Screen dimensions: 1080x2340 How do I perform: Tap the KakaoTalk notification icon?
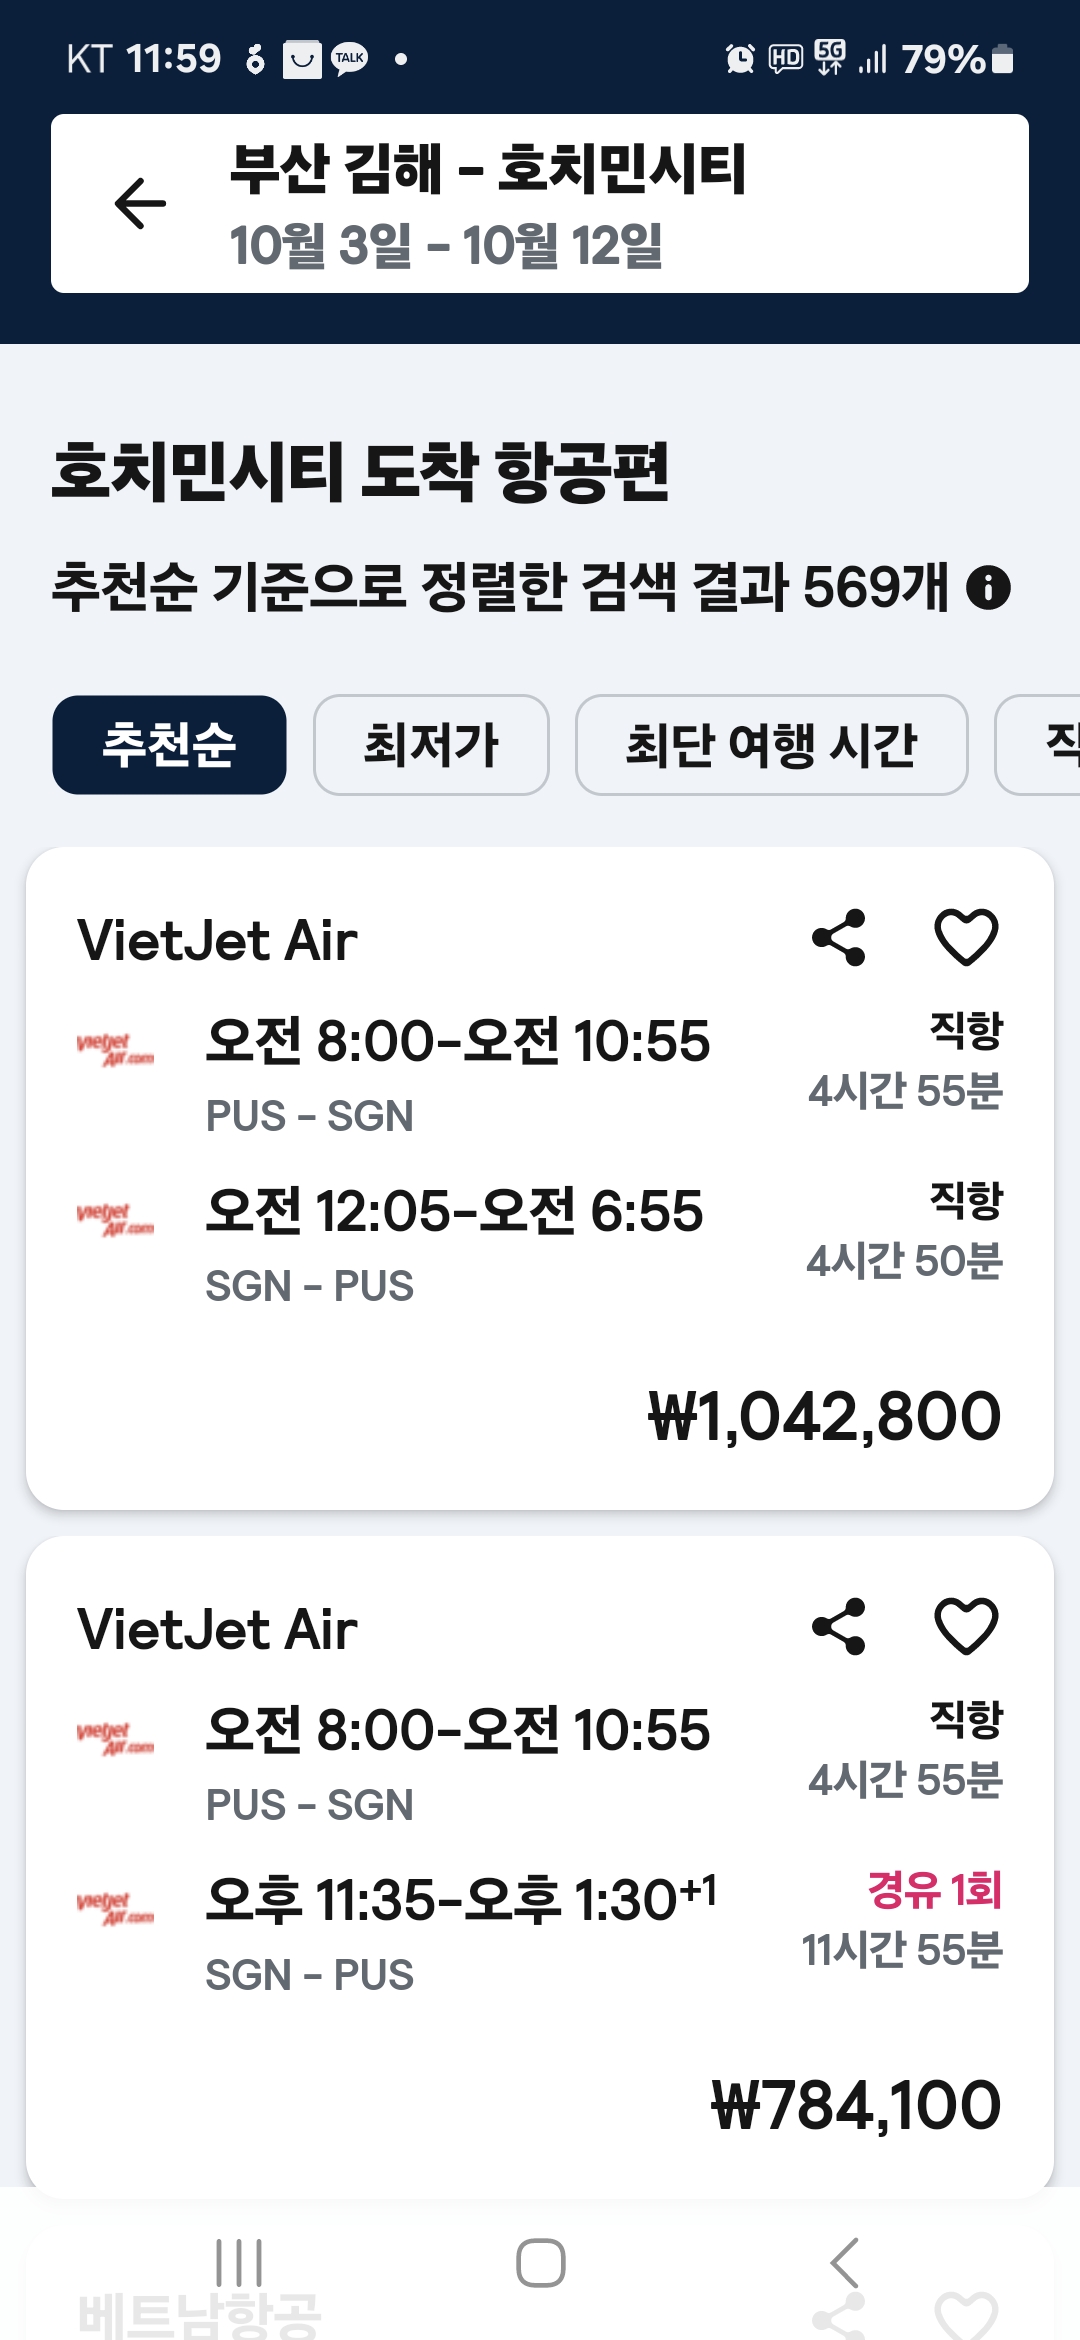pos(349,59)
